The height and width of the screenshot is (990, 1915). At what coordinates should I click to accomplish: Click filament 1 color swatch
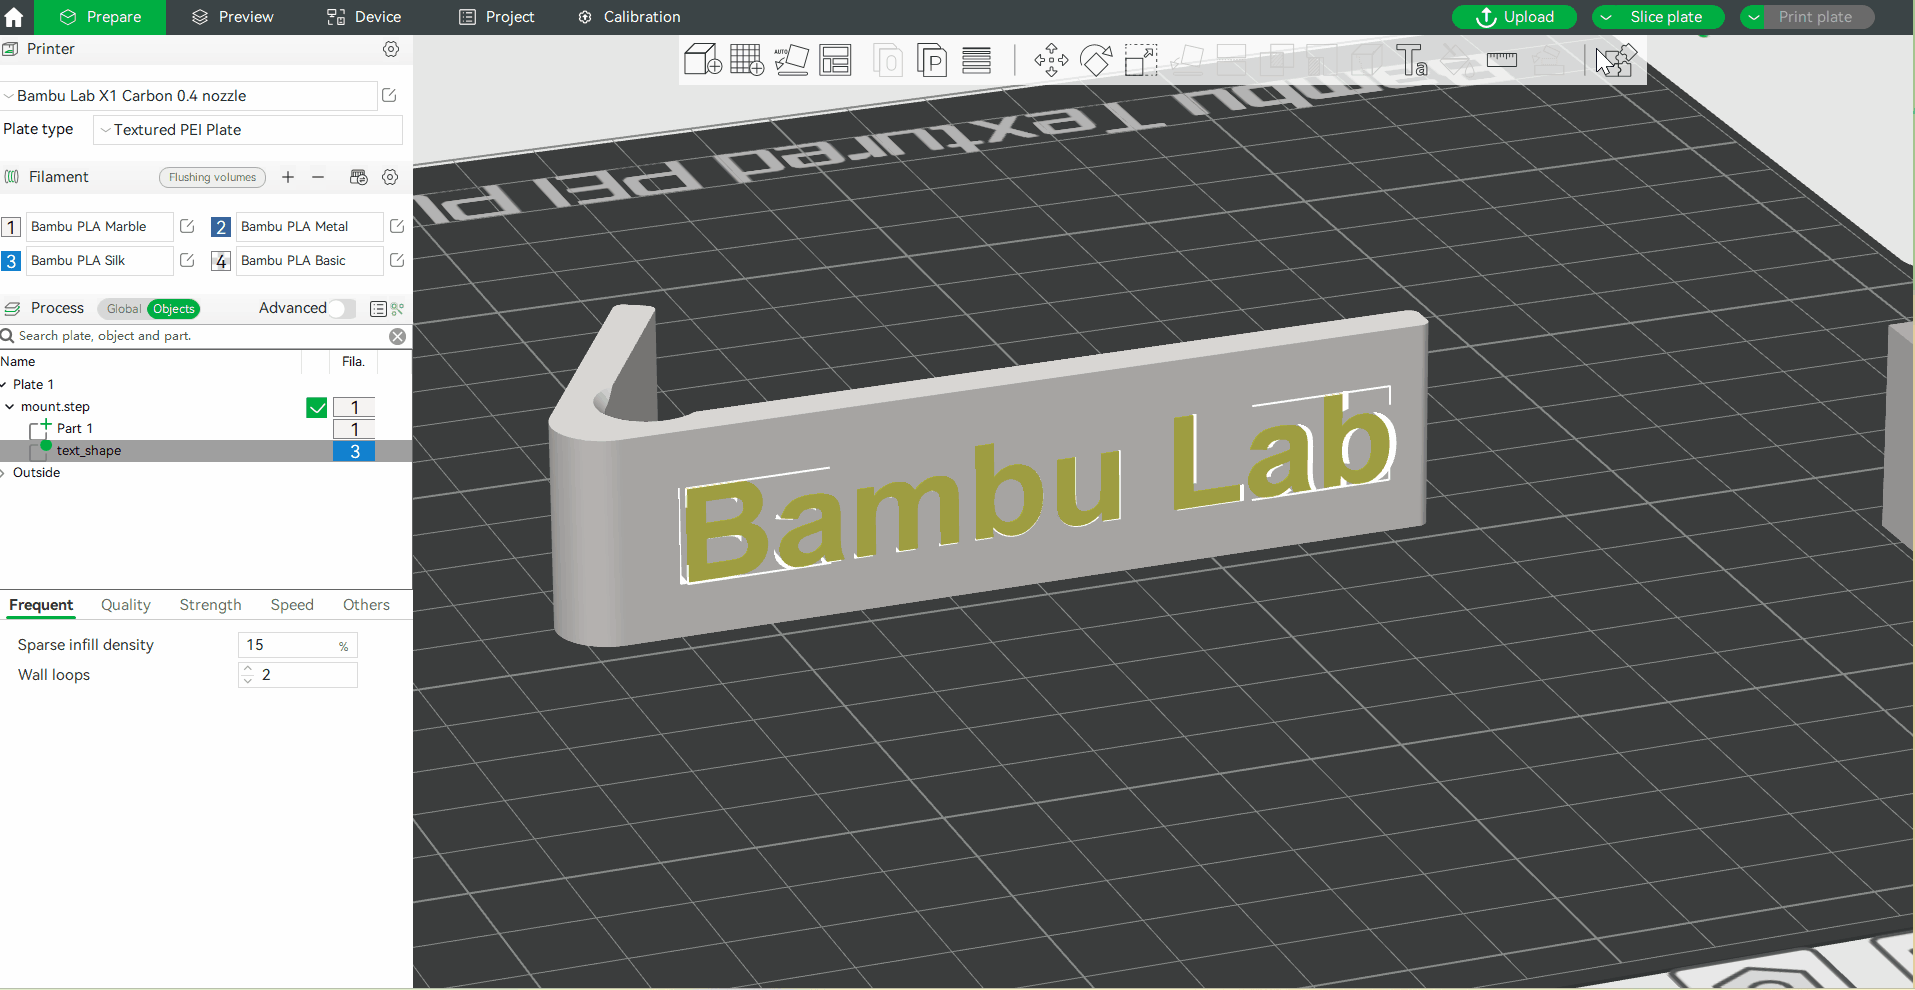pos(11,227)
